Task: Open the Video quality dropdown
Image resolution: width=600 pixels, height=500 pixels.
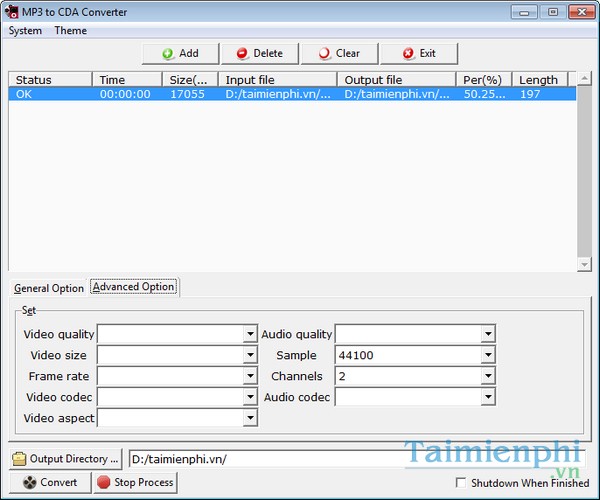Action: tap(250, 334)
